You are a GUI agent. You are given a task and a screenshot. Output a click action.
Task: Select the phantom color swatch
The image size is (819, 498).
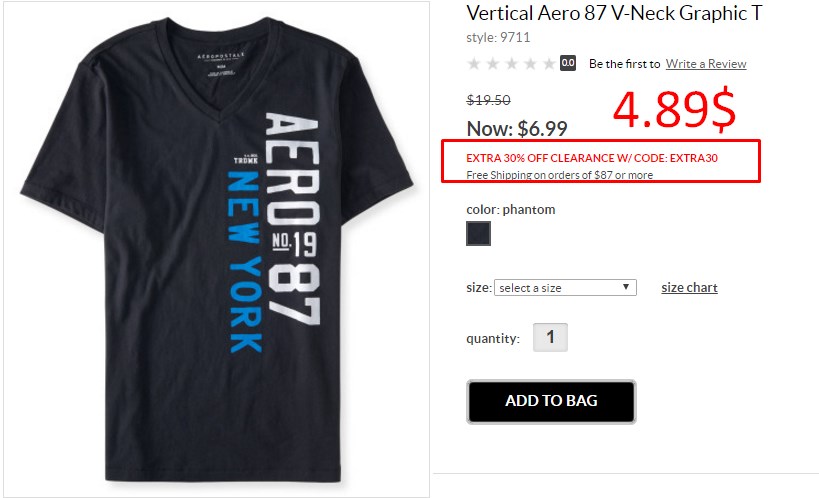click(478, 233)
